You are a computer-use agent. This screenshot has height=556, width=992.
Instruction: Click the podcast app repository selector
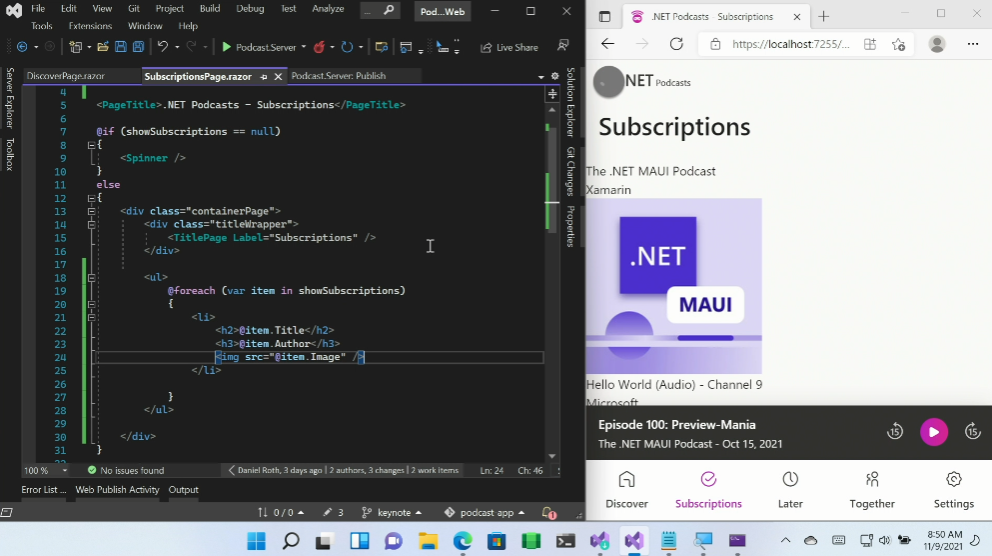[485, 512]
